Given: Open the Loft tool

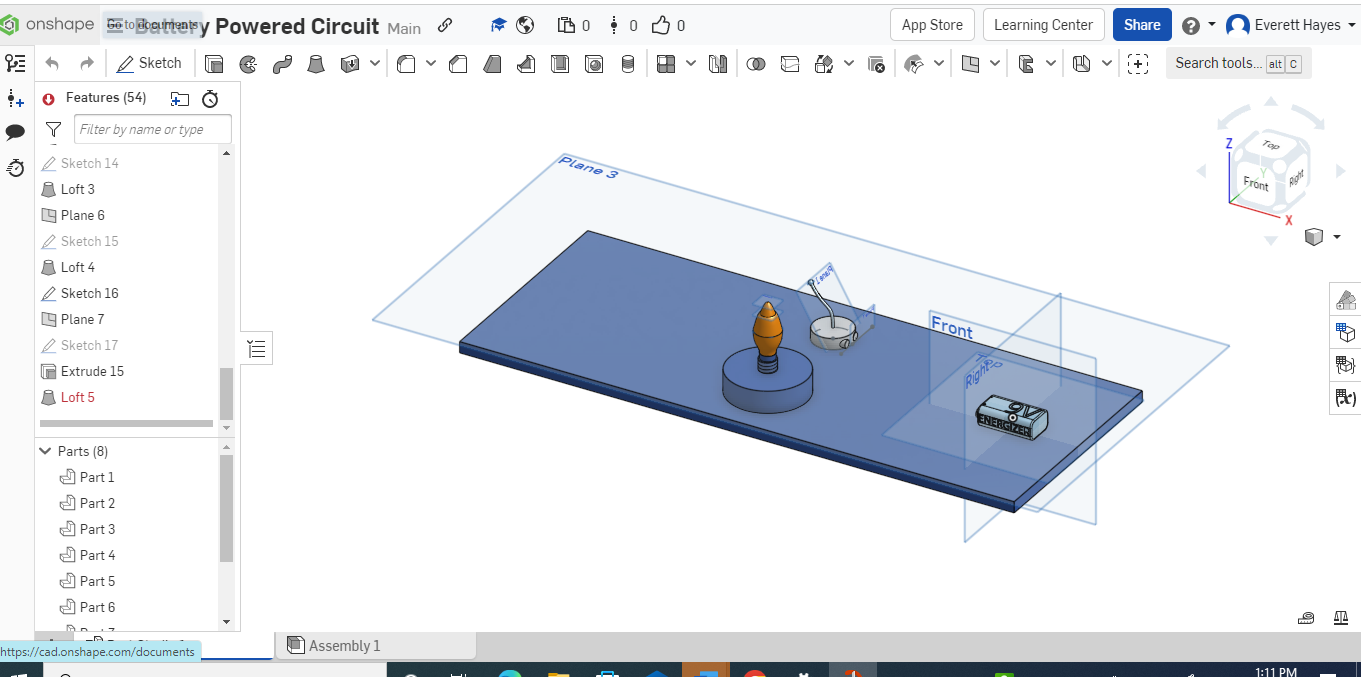Looking at the screenshot, I should [315, 62].
